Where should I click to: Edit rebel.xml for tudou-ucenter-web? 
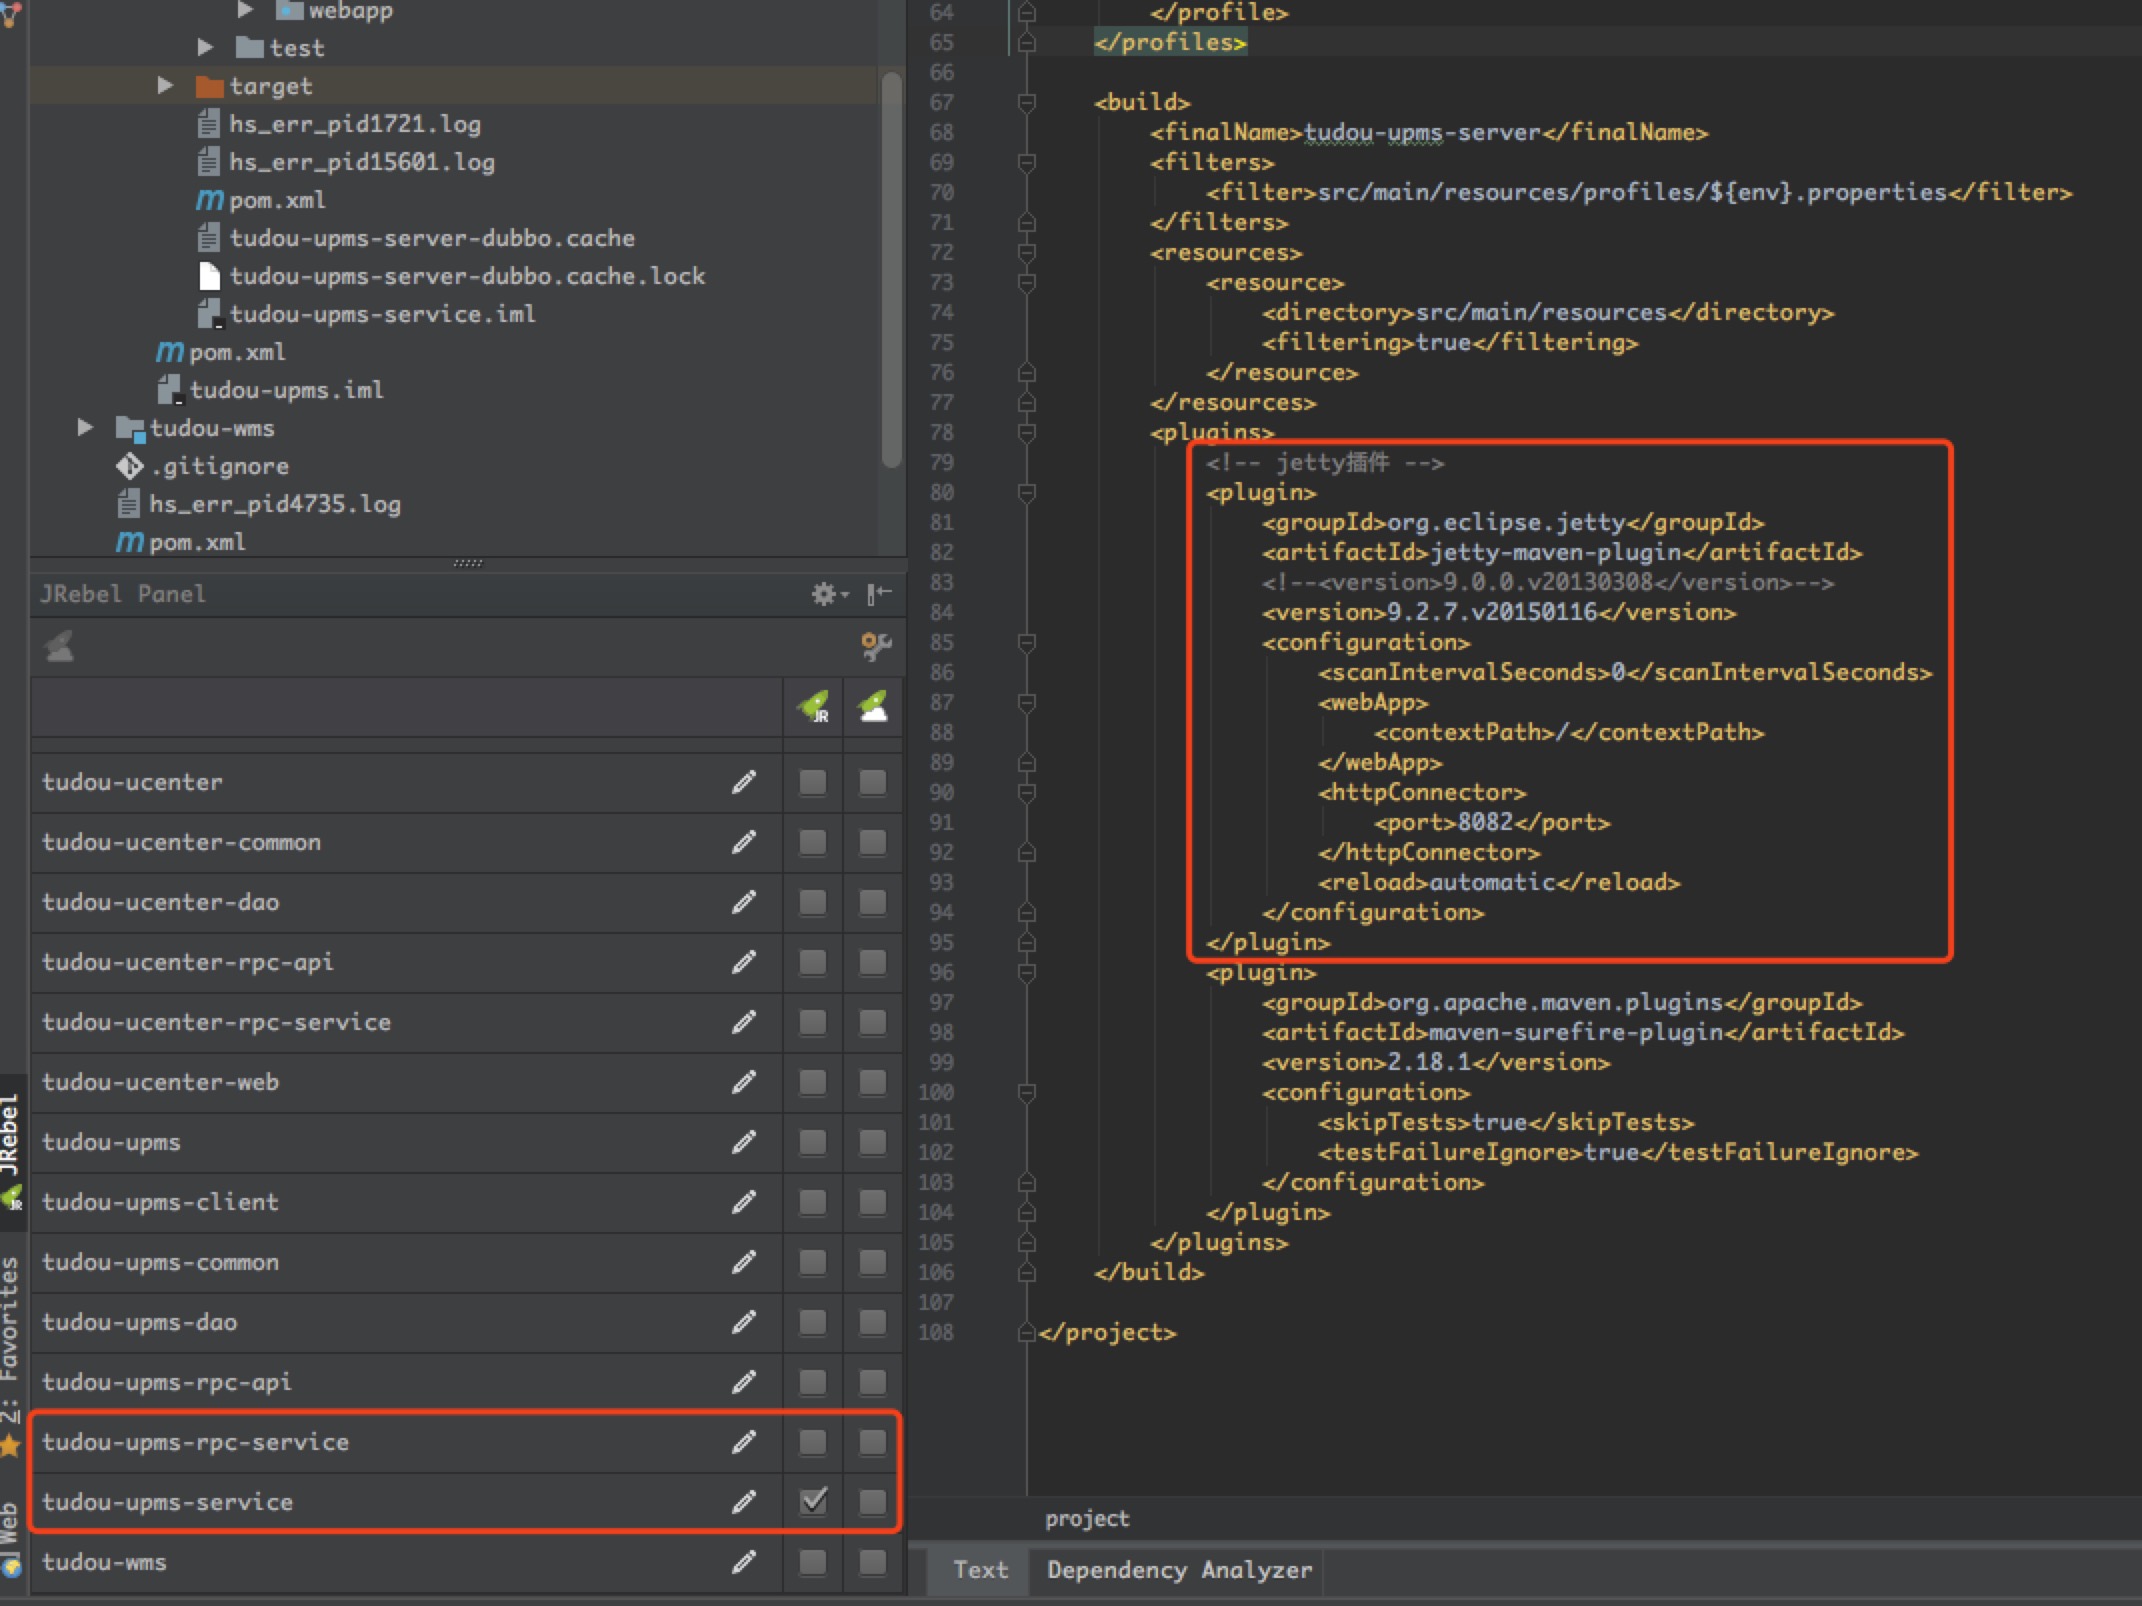743,1082
